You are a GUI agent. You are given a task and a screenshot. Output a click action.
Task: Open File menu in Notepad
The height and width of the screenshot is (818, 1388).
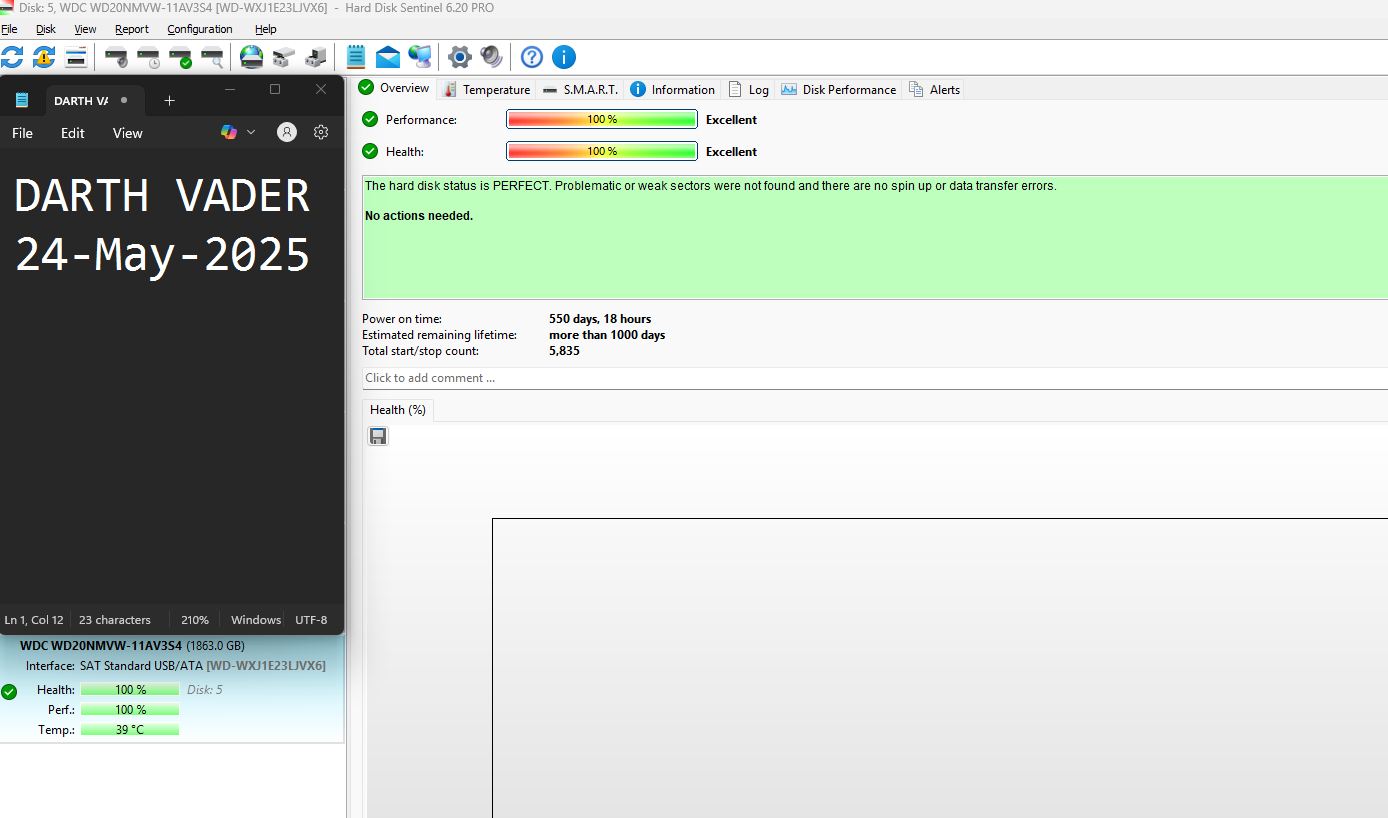pos(22,133)
